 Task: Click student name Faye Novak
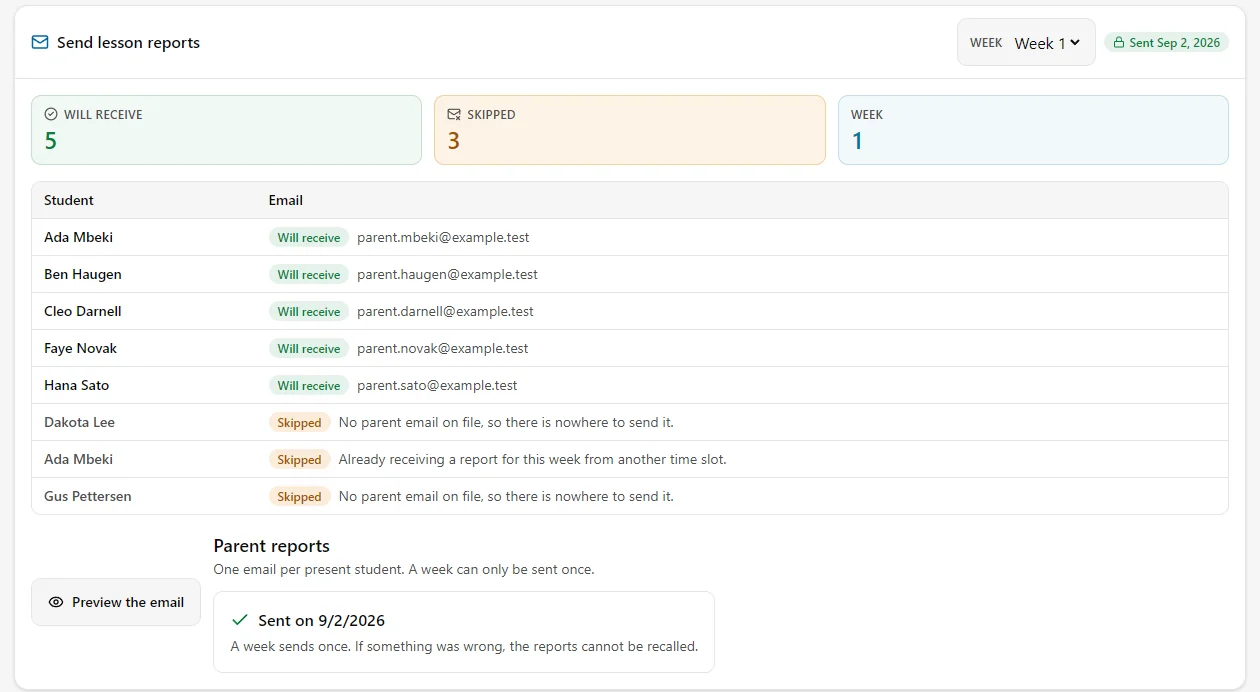[80, 348]
